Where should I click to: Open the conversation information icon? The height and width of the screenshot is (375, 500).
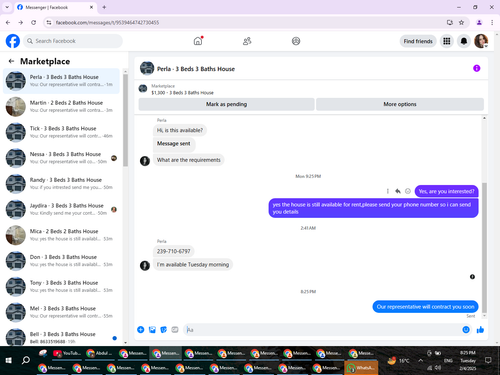click(x=477, y=68)
